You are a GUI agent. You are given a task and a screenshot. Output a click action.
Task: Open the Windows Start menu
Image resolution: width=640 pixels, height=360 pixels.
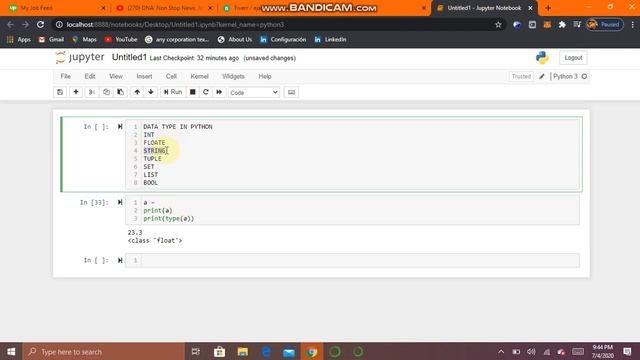11,351
